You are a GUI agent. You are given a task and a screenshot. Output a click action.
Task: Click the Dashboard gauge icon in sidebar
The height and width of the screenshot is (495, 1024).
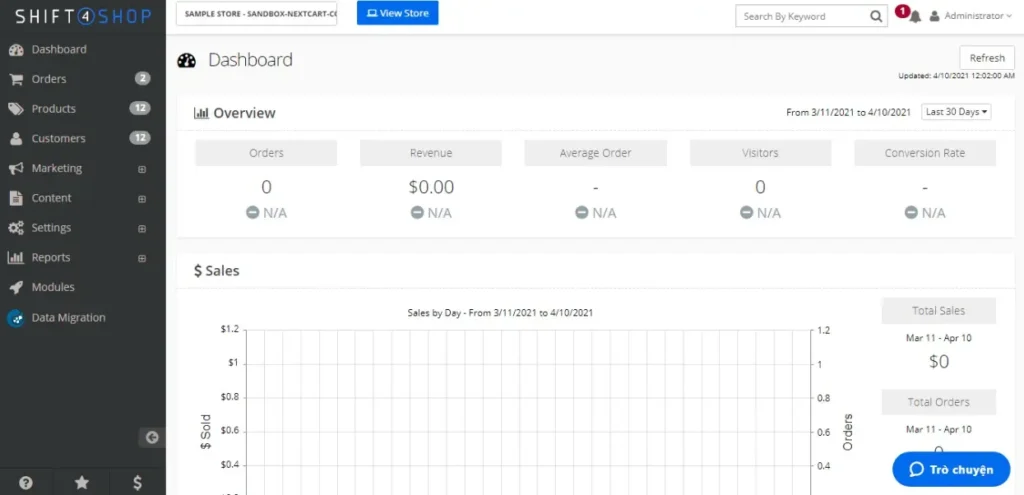pyautogui.click(x=16, y=50)
